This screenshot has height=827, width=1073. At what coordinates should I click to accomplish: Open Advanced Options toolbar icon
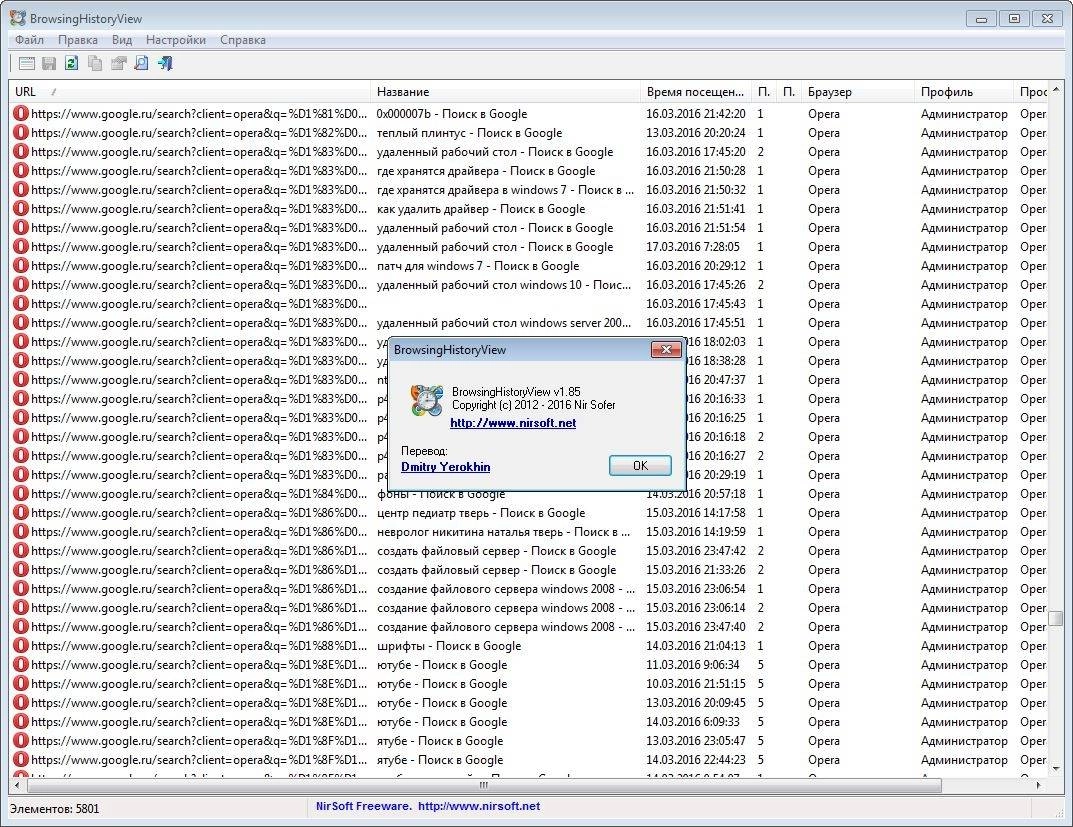click(27, 64)
